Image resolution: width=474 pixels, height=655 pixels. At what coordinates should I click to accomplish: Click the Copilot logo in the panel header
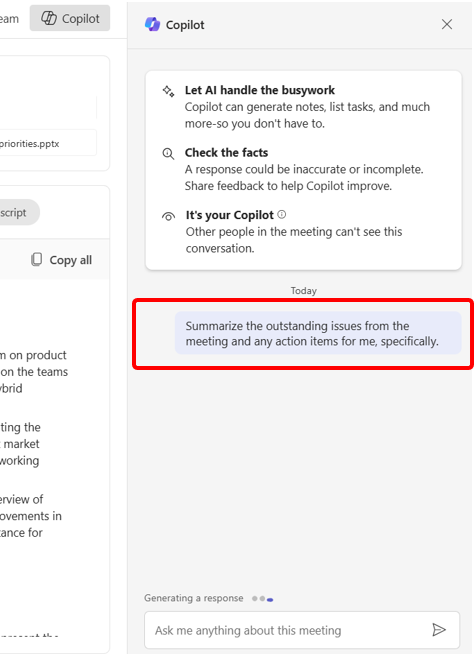click(152, 25)
